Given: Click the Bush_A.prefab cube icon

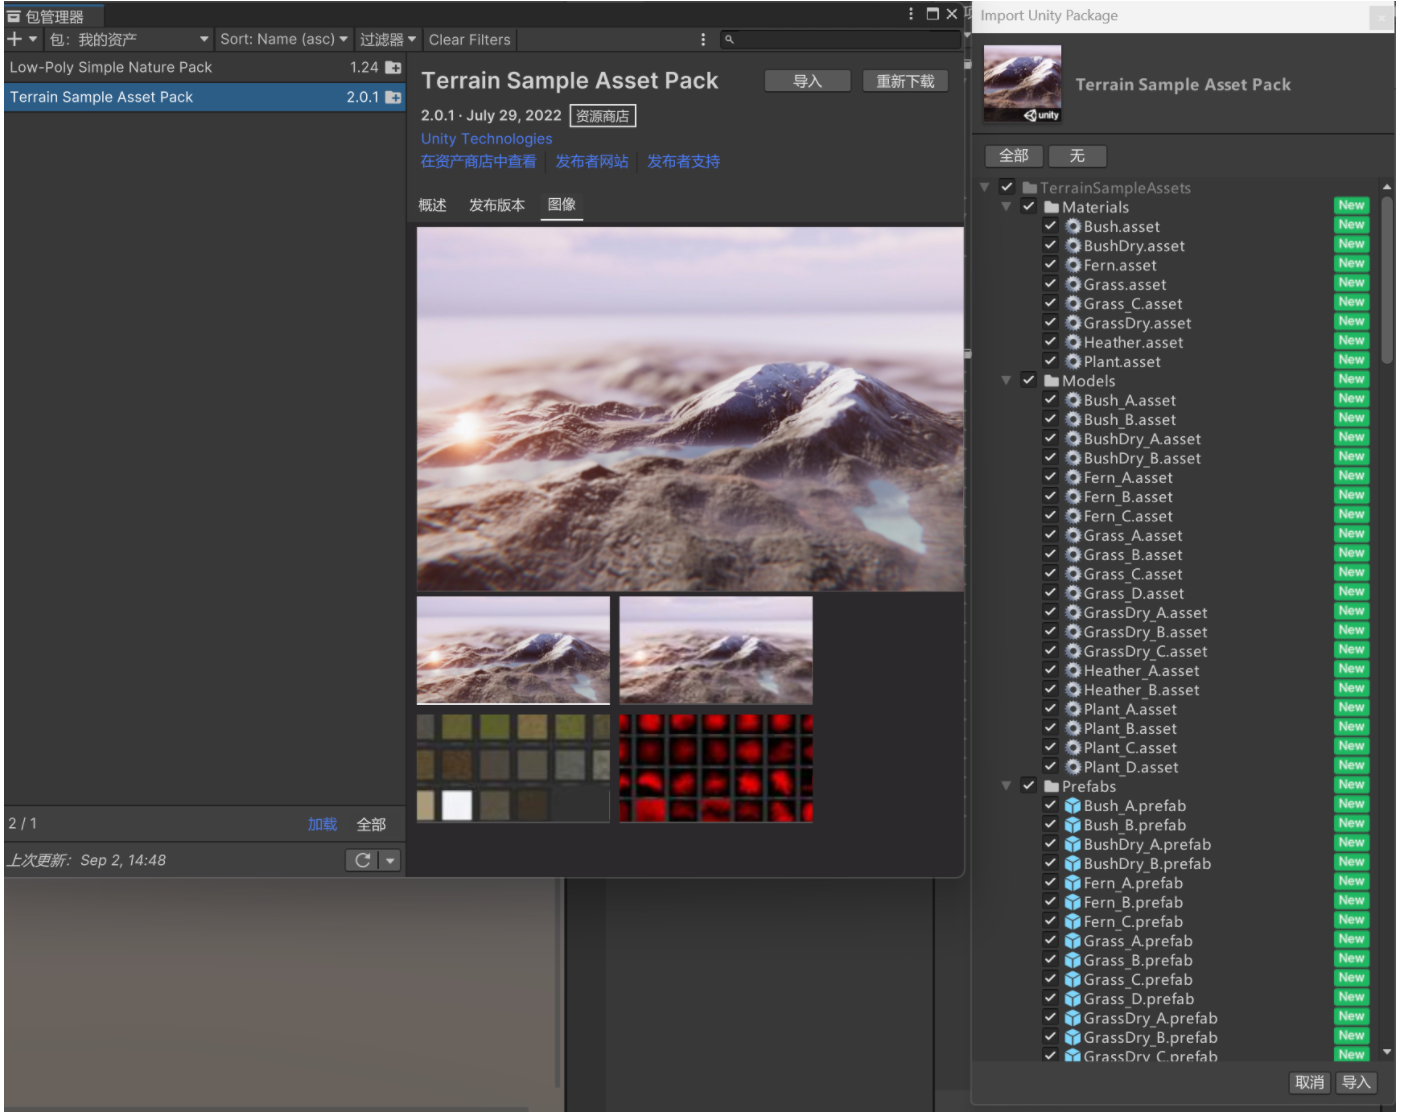Looking at the screenshot, I should pos(1073,806).
